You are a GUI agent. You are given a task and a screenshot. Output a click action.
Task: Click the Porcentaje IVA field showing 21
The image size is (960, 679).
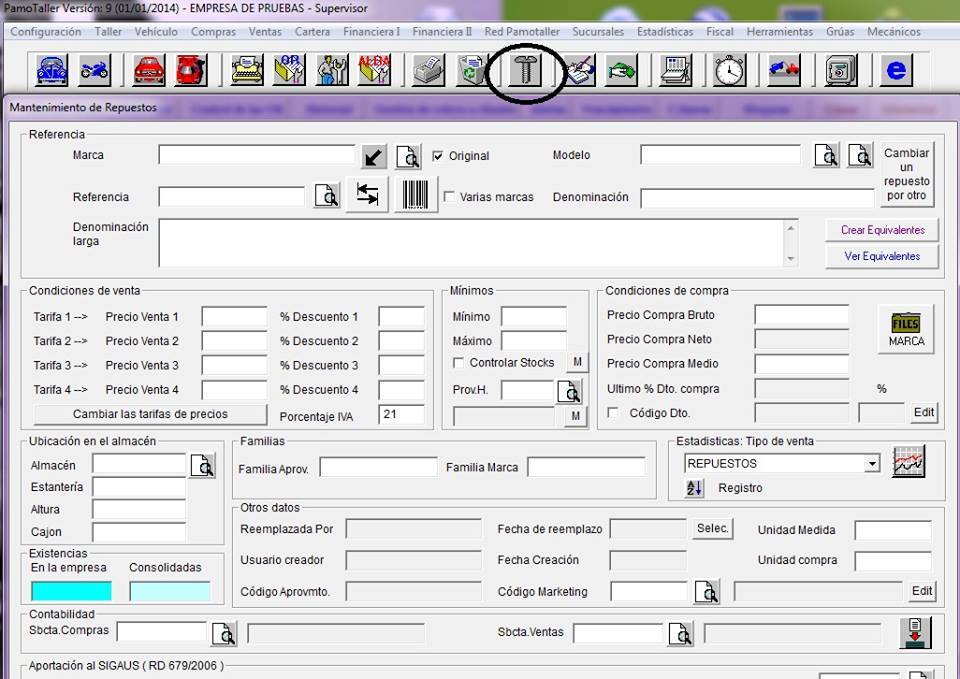coord(401,415)
